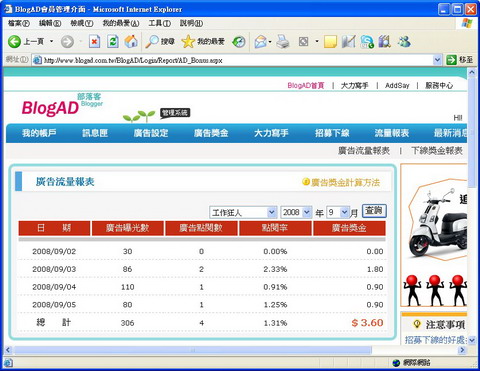Click the gray square toolbar icon right of printer
The height and width of the screenshot is (371, 480).
point(303,42)
